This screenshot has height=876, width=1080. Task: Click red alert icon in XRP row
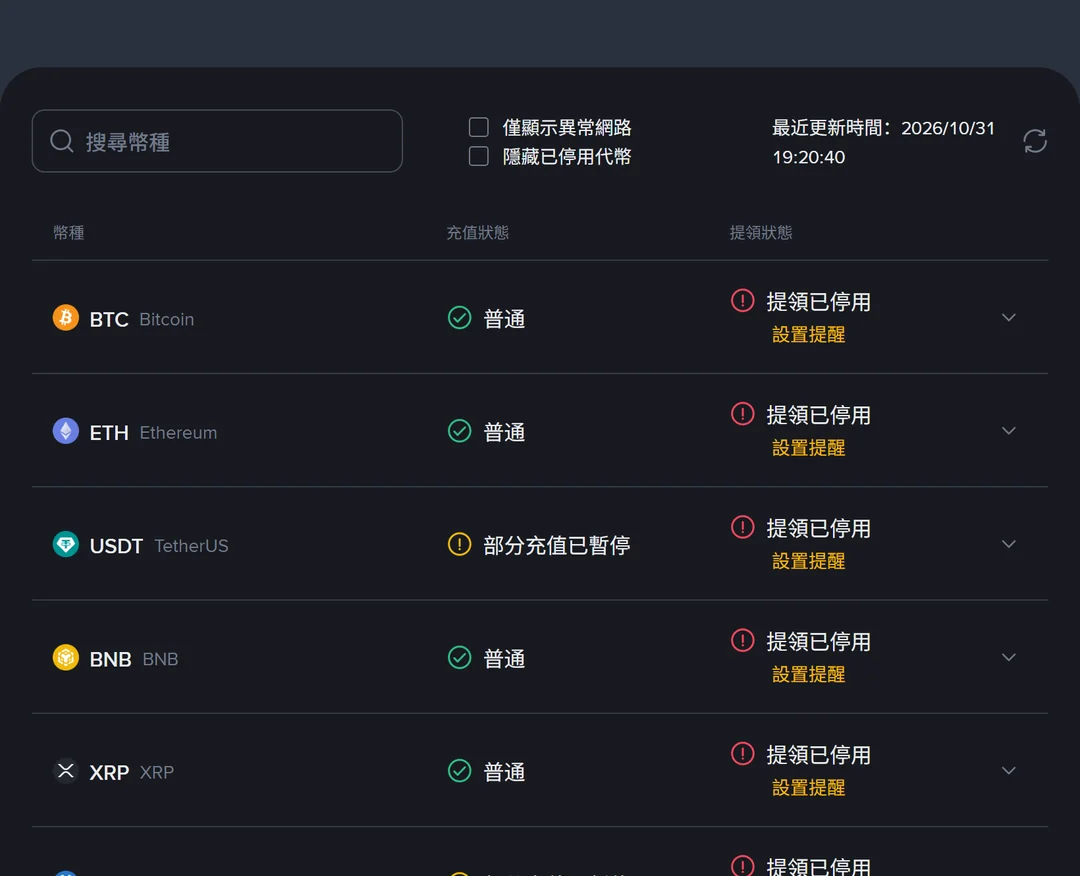click(x=742, y=753)
